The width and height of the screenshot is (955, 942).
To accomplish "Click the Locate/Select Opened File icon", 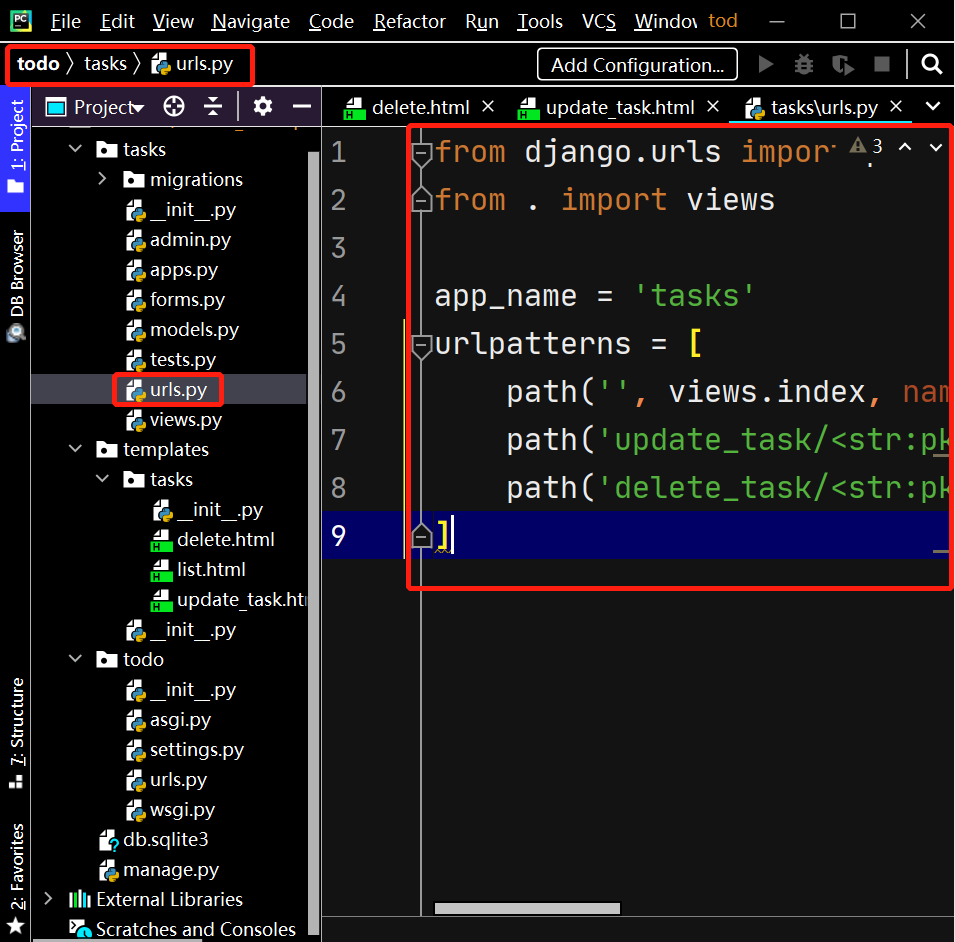I will tap(174, 107).
